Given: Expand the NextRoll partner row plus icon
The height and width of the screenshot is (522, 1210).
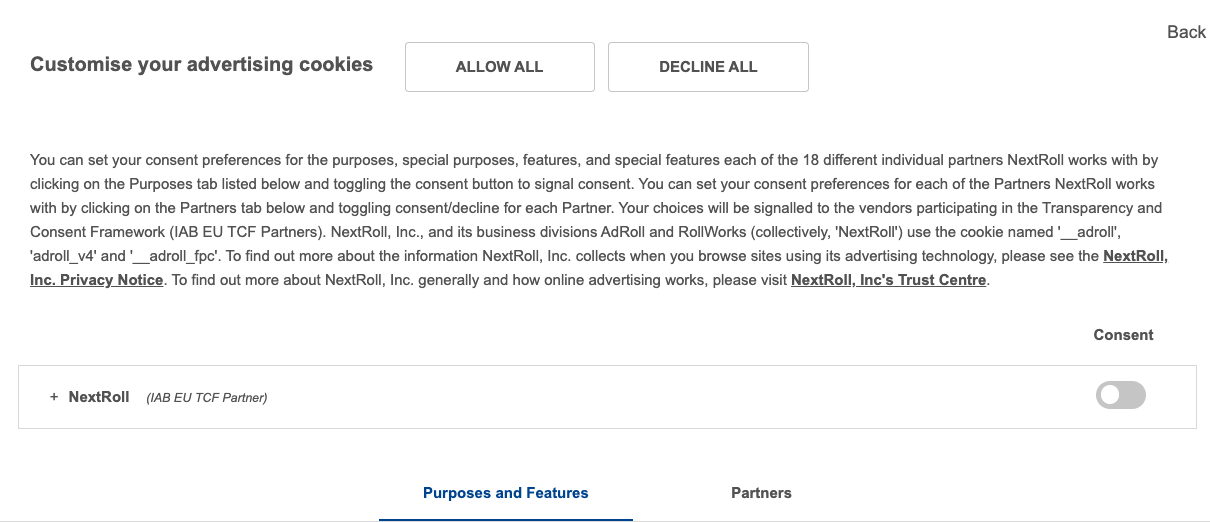Looking at the screenshot, I should tap(54, 397).
